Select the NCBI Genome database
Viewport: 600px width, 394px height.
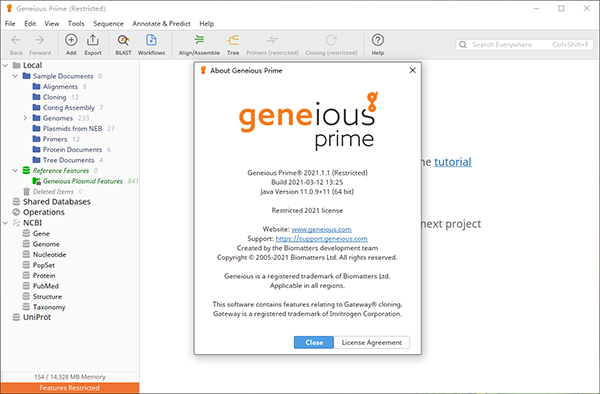click(x=46, y=244)
